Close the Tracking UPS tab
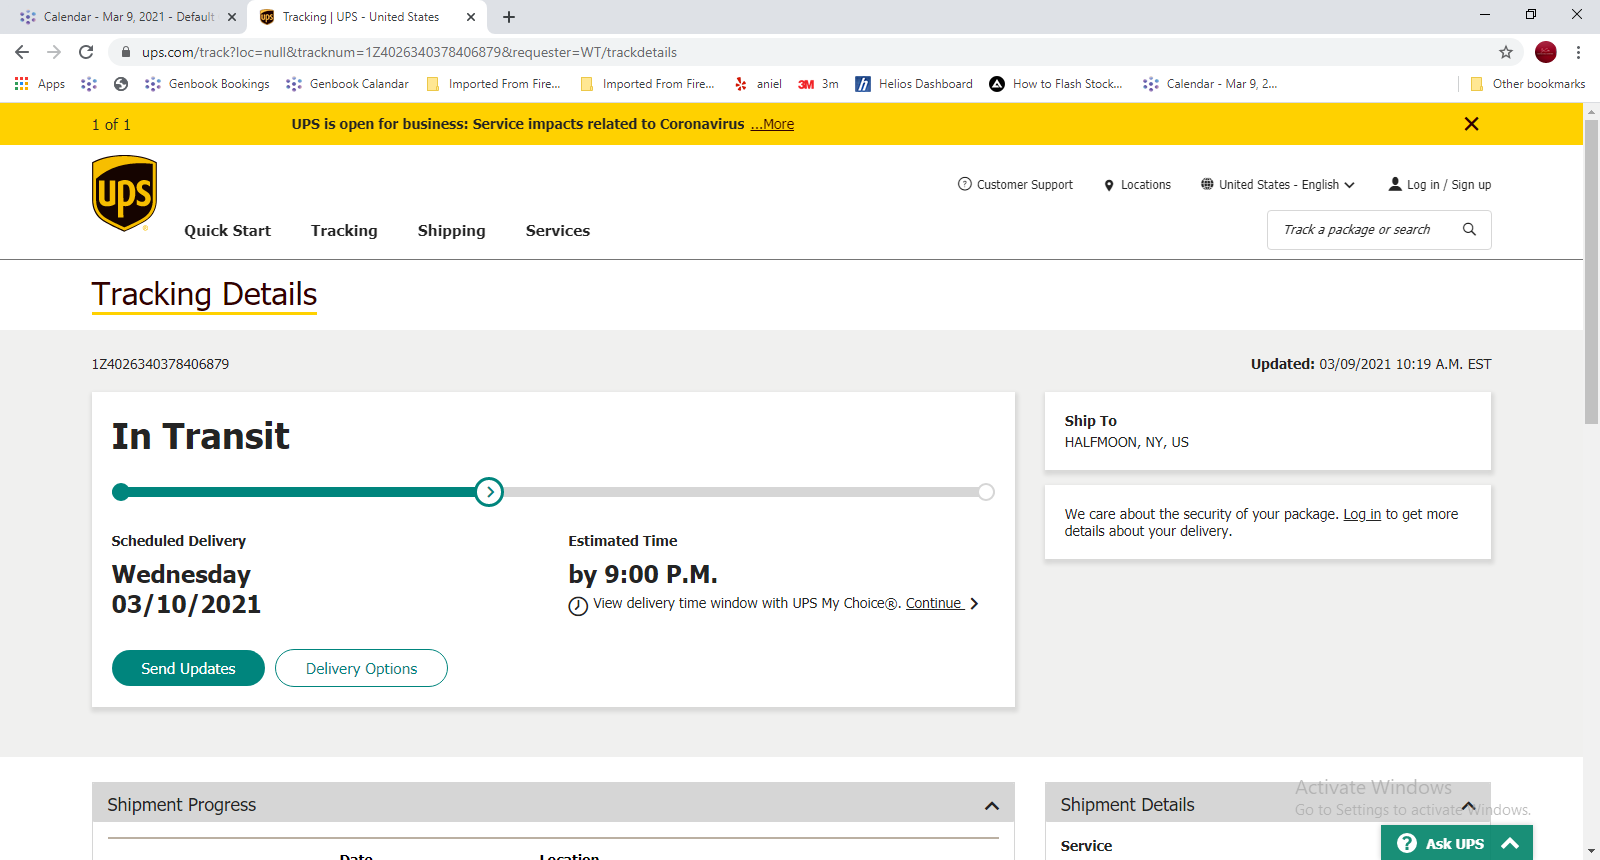The width and height of the screenshot is (1600, 860). pyautogui.click(x=471, y=17)
